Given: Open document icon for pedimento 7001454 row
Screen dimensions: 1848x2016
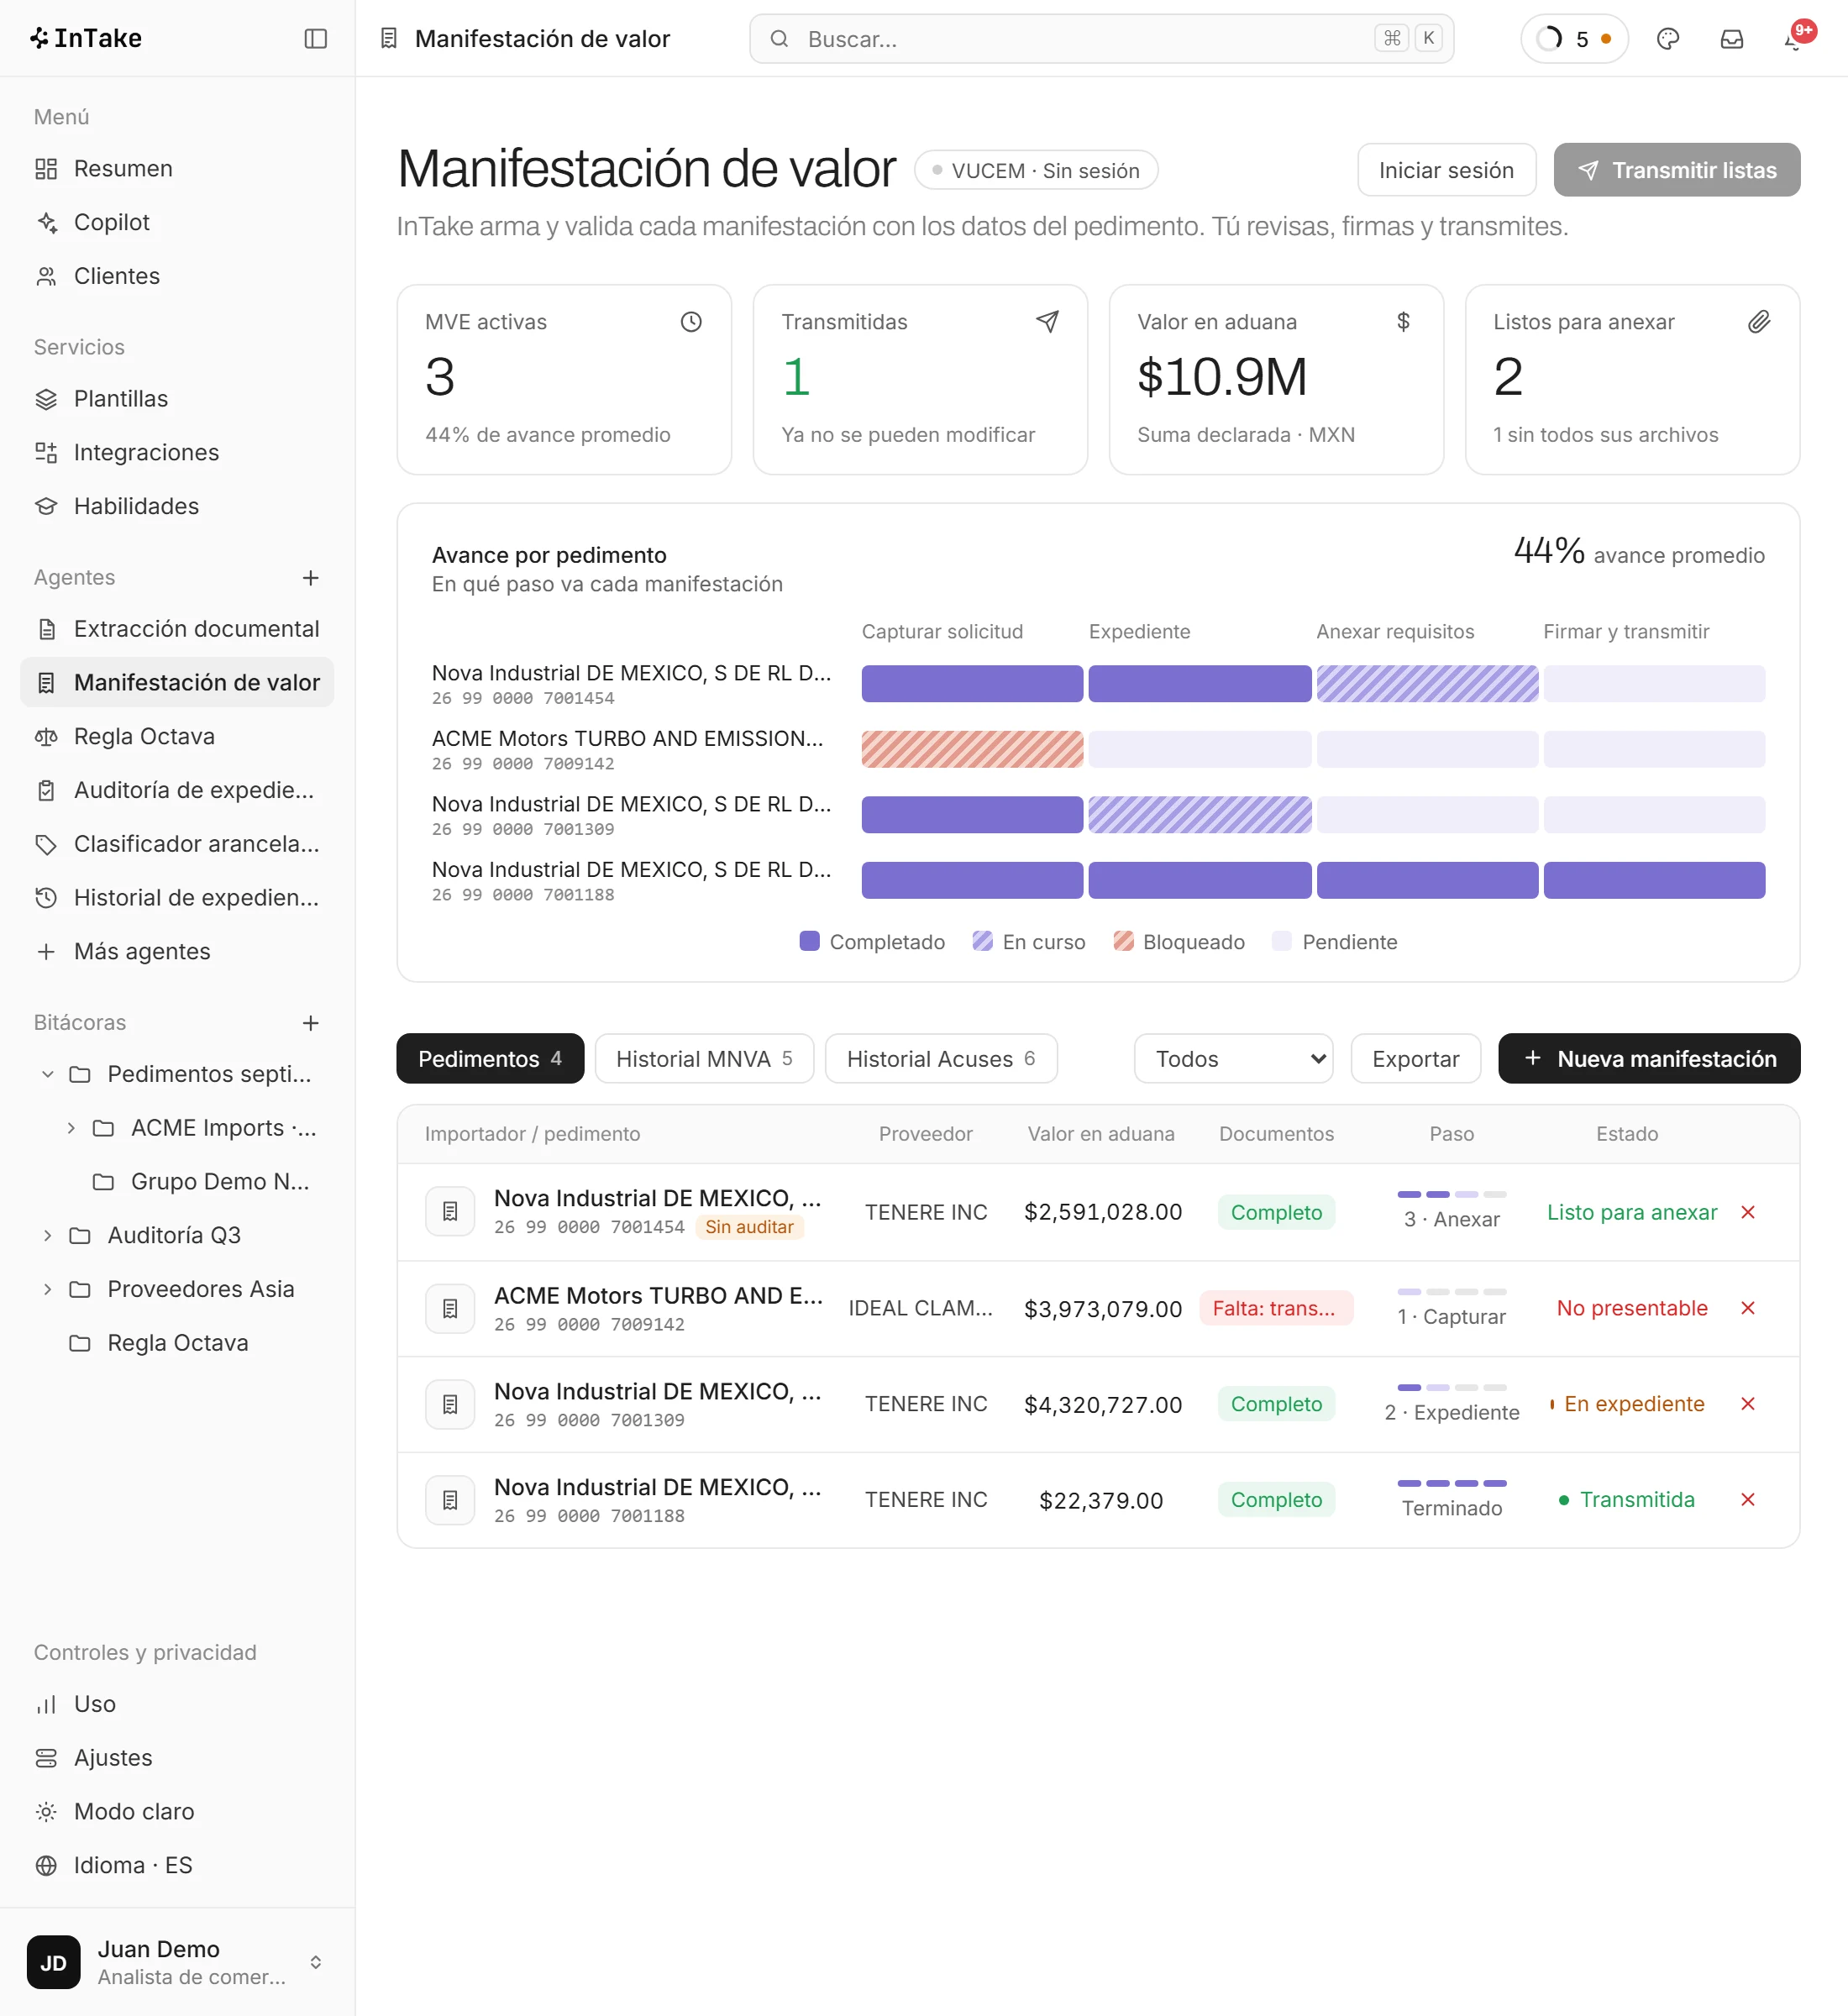Looking at the screenshot, I should click(x=450, y=1212).
